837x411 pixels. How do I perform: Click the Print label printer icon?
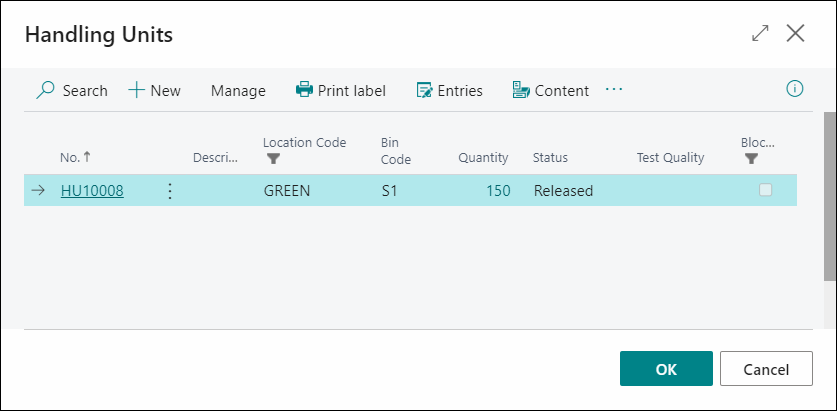[304, 90]
